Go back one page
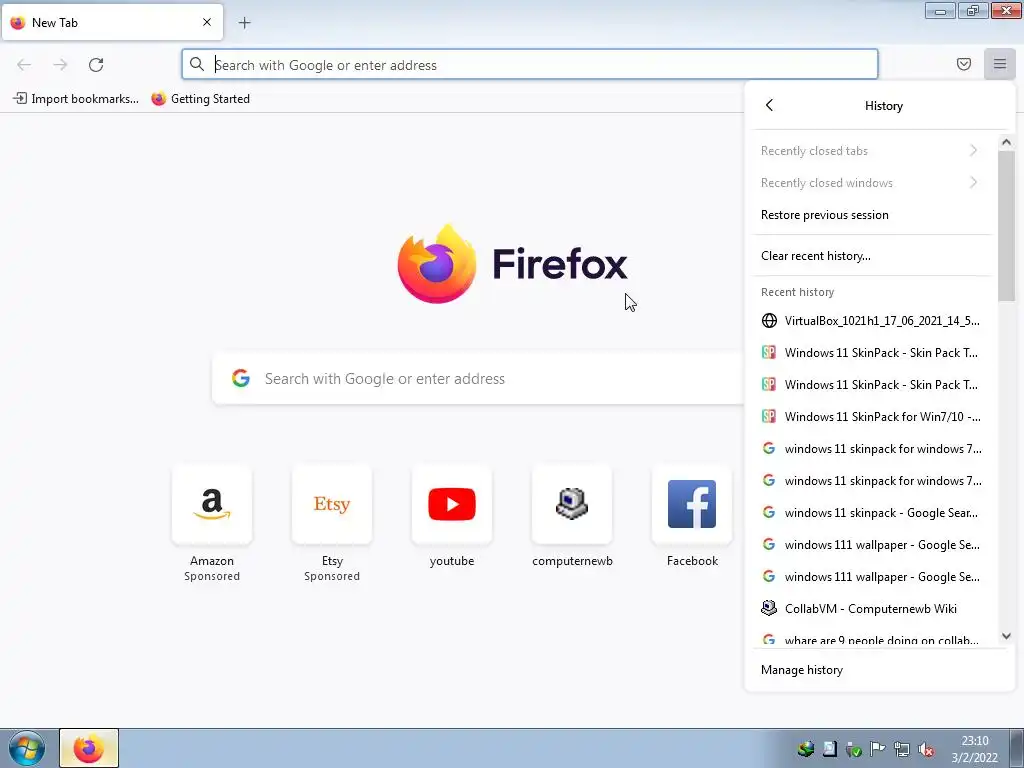This screenshot has height=768, width=1024. pyautogui.click(x=24, y=65)
